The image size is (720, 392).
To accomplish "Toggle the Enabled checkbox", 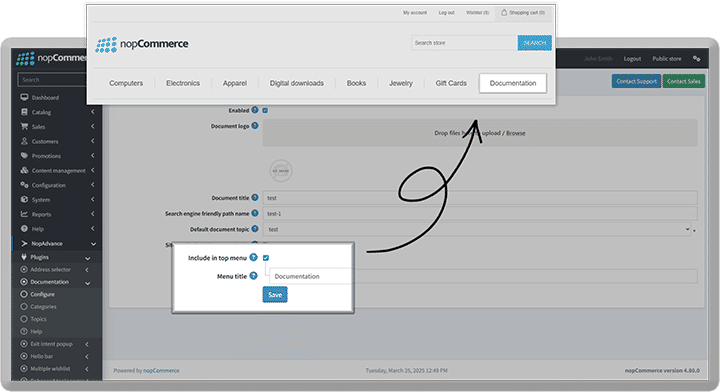I will pos(265,110).
